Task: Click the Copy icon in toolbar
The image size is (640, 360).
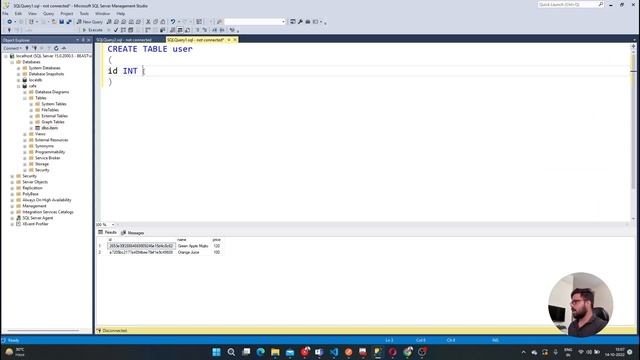Action: coord(156,22)
